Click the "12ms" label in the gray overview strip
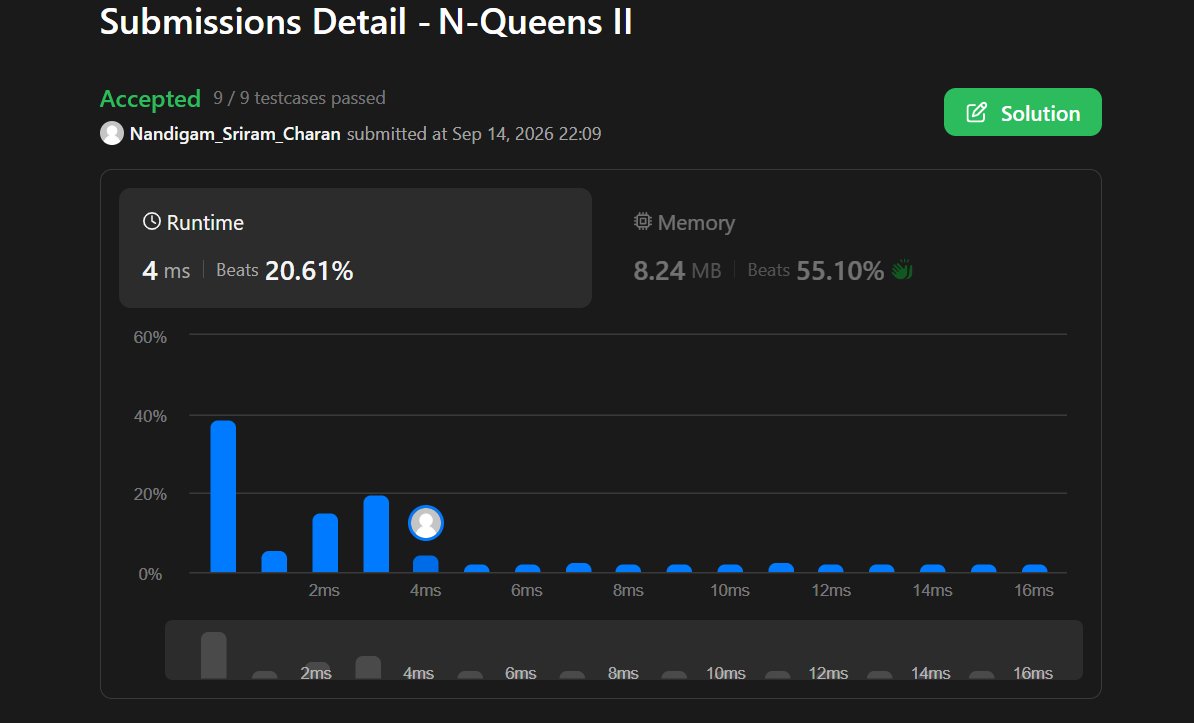Viewport: 1194px width, 723px height. pos(828,673)
